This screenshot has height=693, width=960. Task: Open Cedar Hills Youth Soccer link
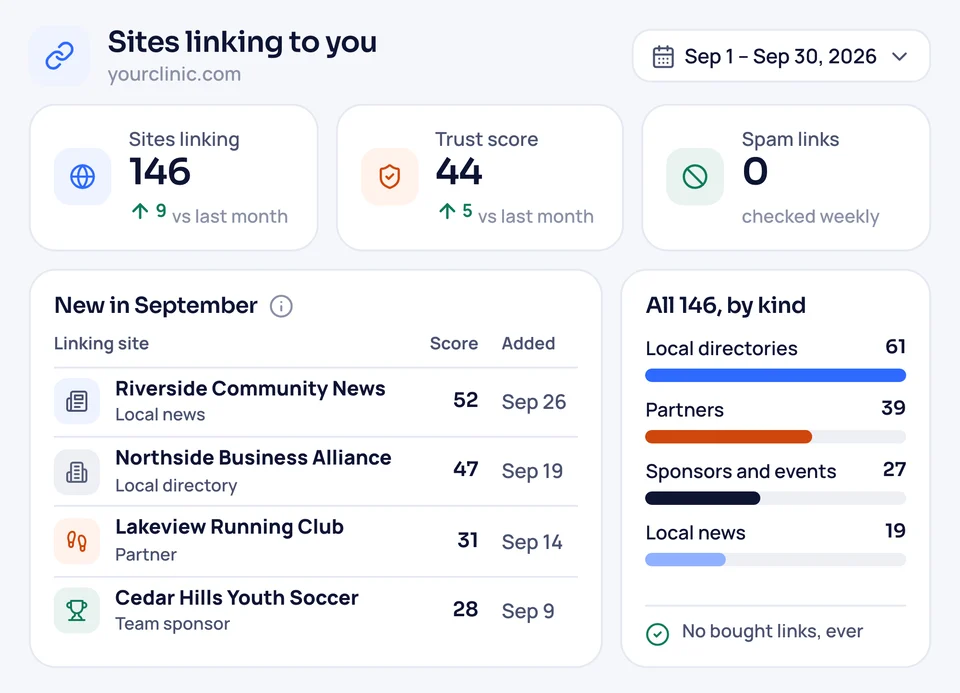pos(236,597)
